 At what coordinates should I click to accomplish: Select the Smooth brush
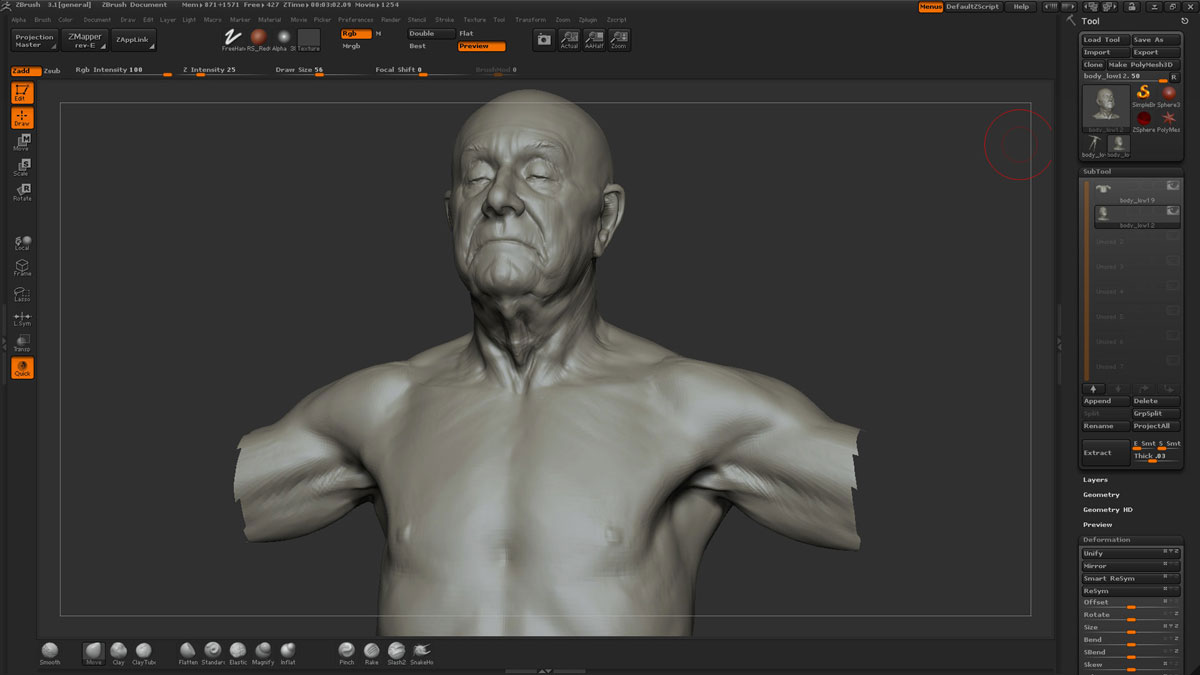click(x=49, y=651)
